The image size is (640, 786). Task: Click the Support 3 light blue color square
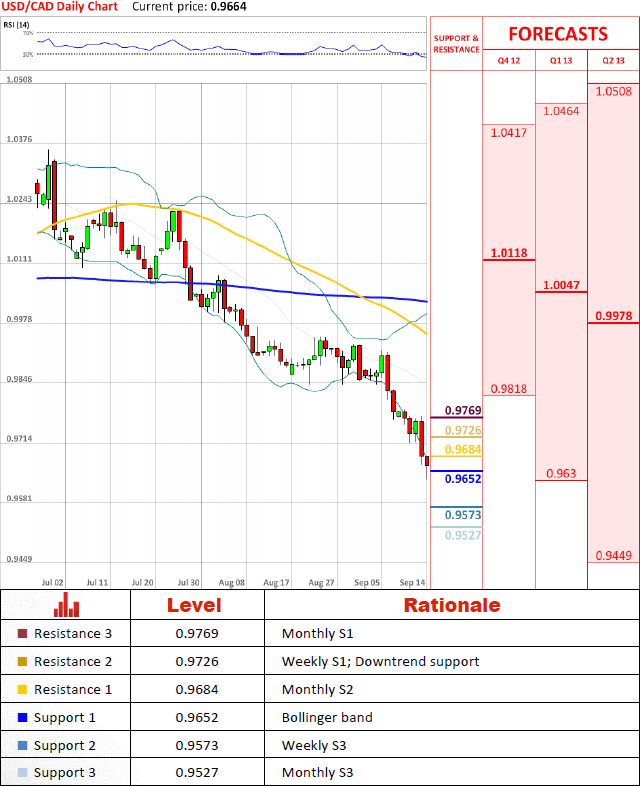22,773
